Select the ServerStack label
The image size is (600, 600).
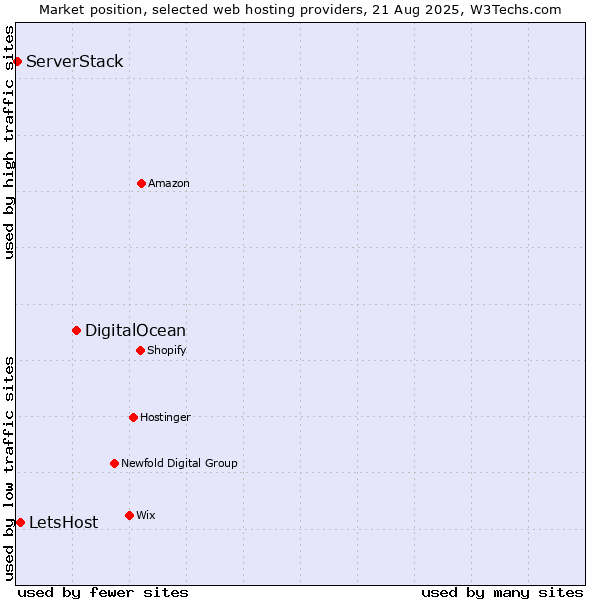(x=75, y=61)
